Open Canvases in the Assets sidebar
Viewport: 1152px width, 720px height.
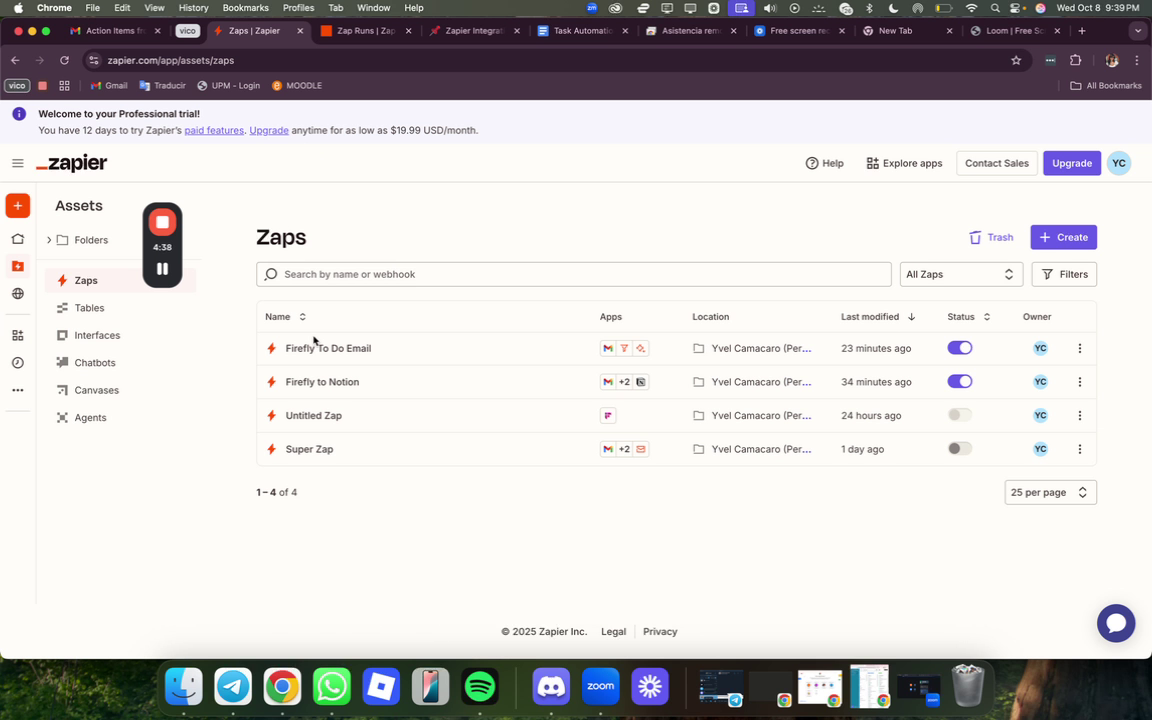coord(96,390)
